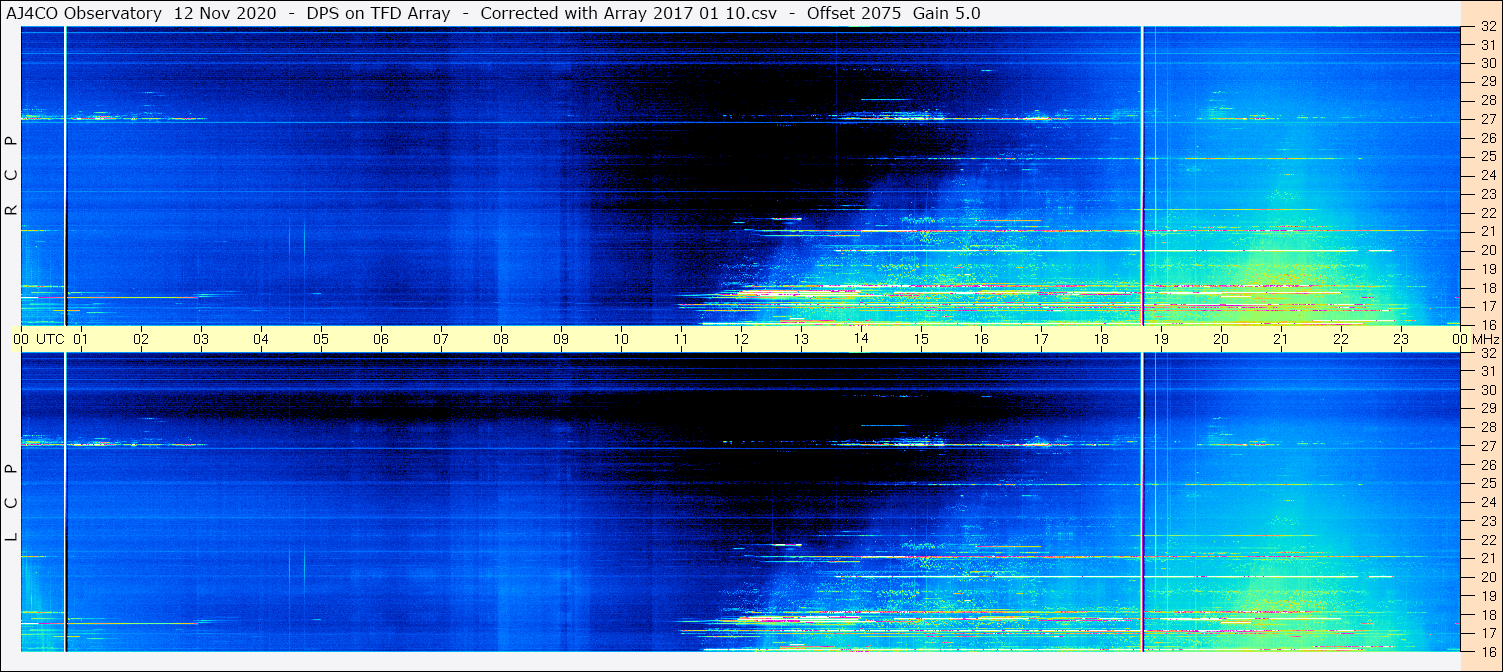Click the 12 hour mark on the UTC axis
This screenshot has height=672, width=1503.
[741, 339]
